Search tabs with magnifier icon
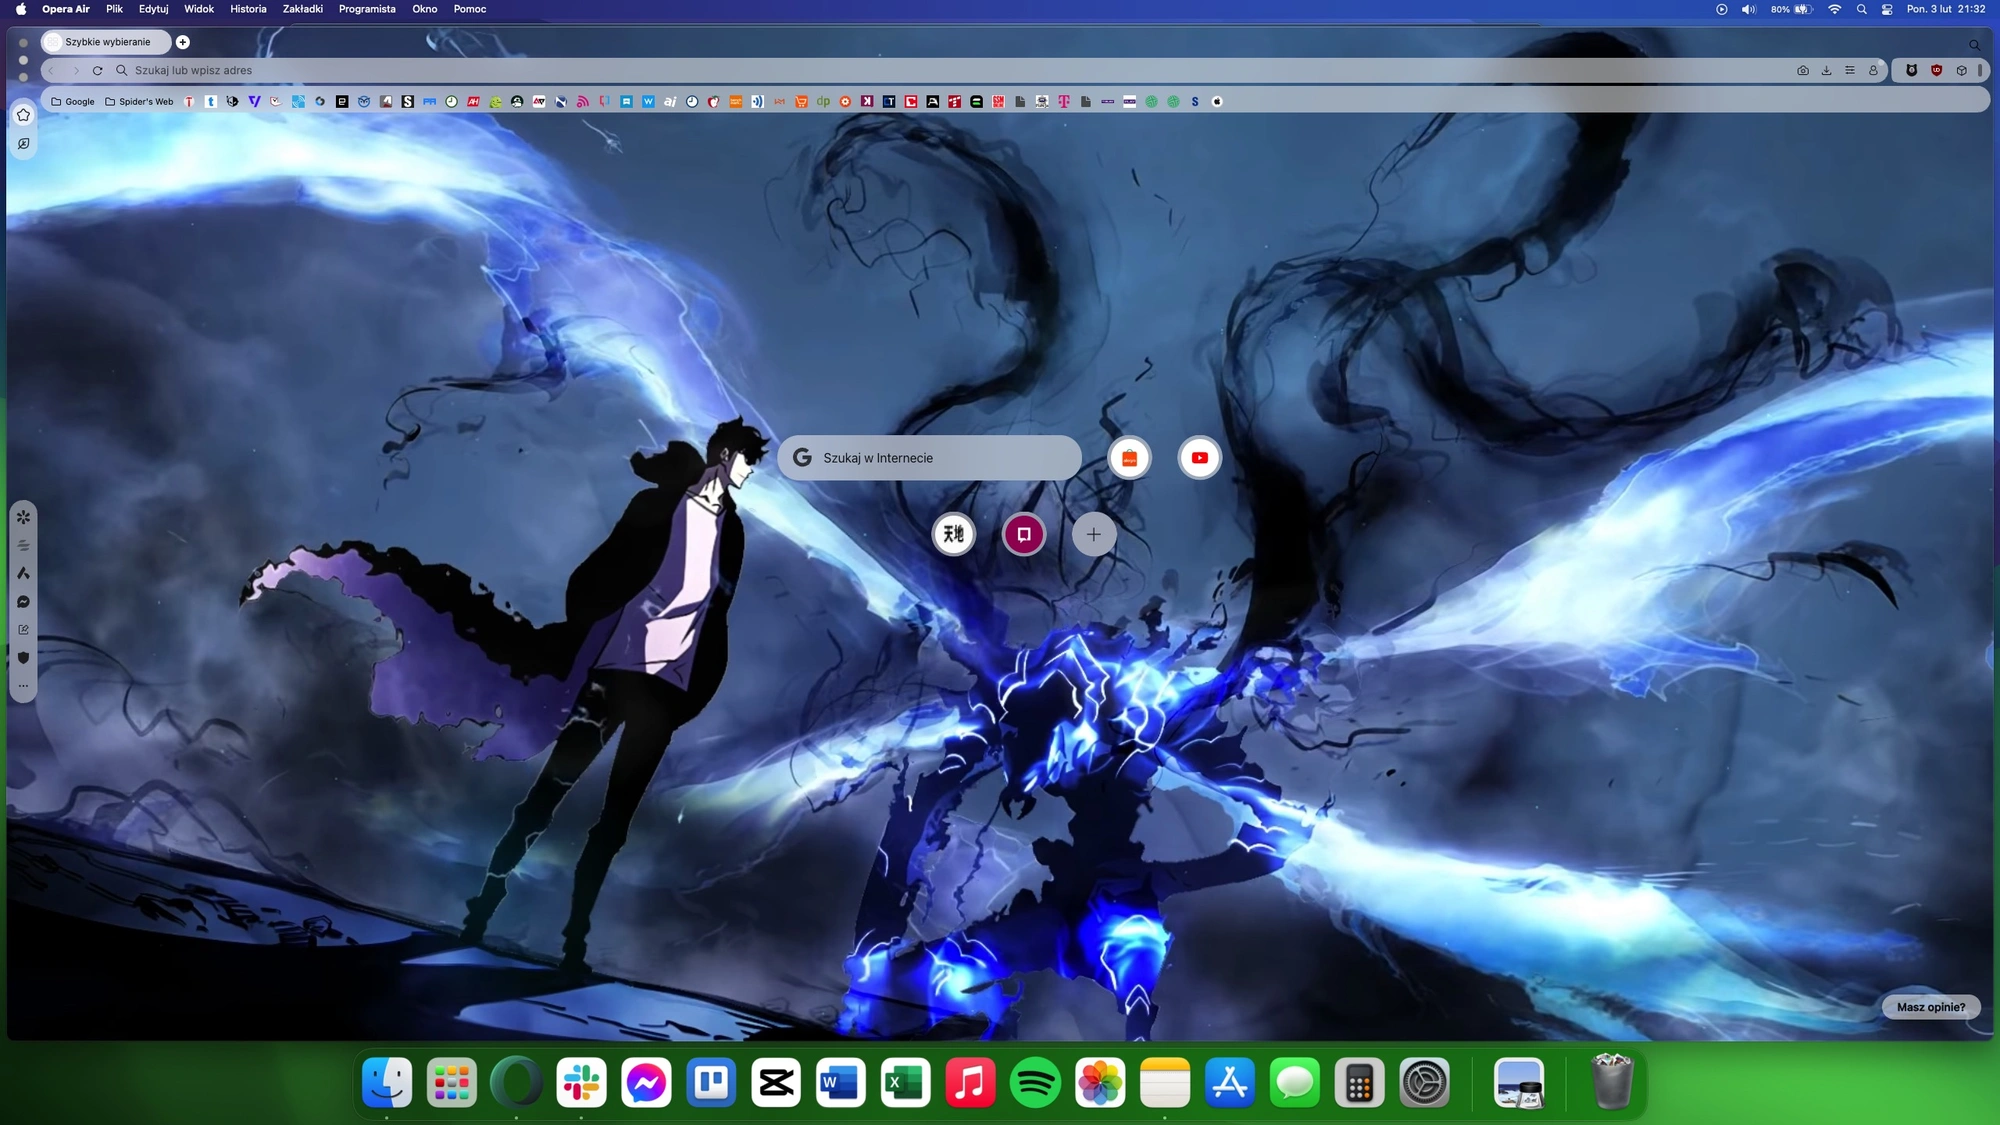This screenshot has height=1125, width=2000. pyautogui.click(x=1975, y=45)
